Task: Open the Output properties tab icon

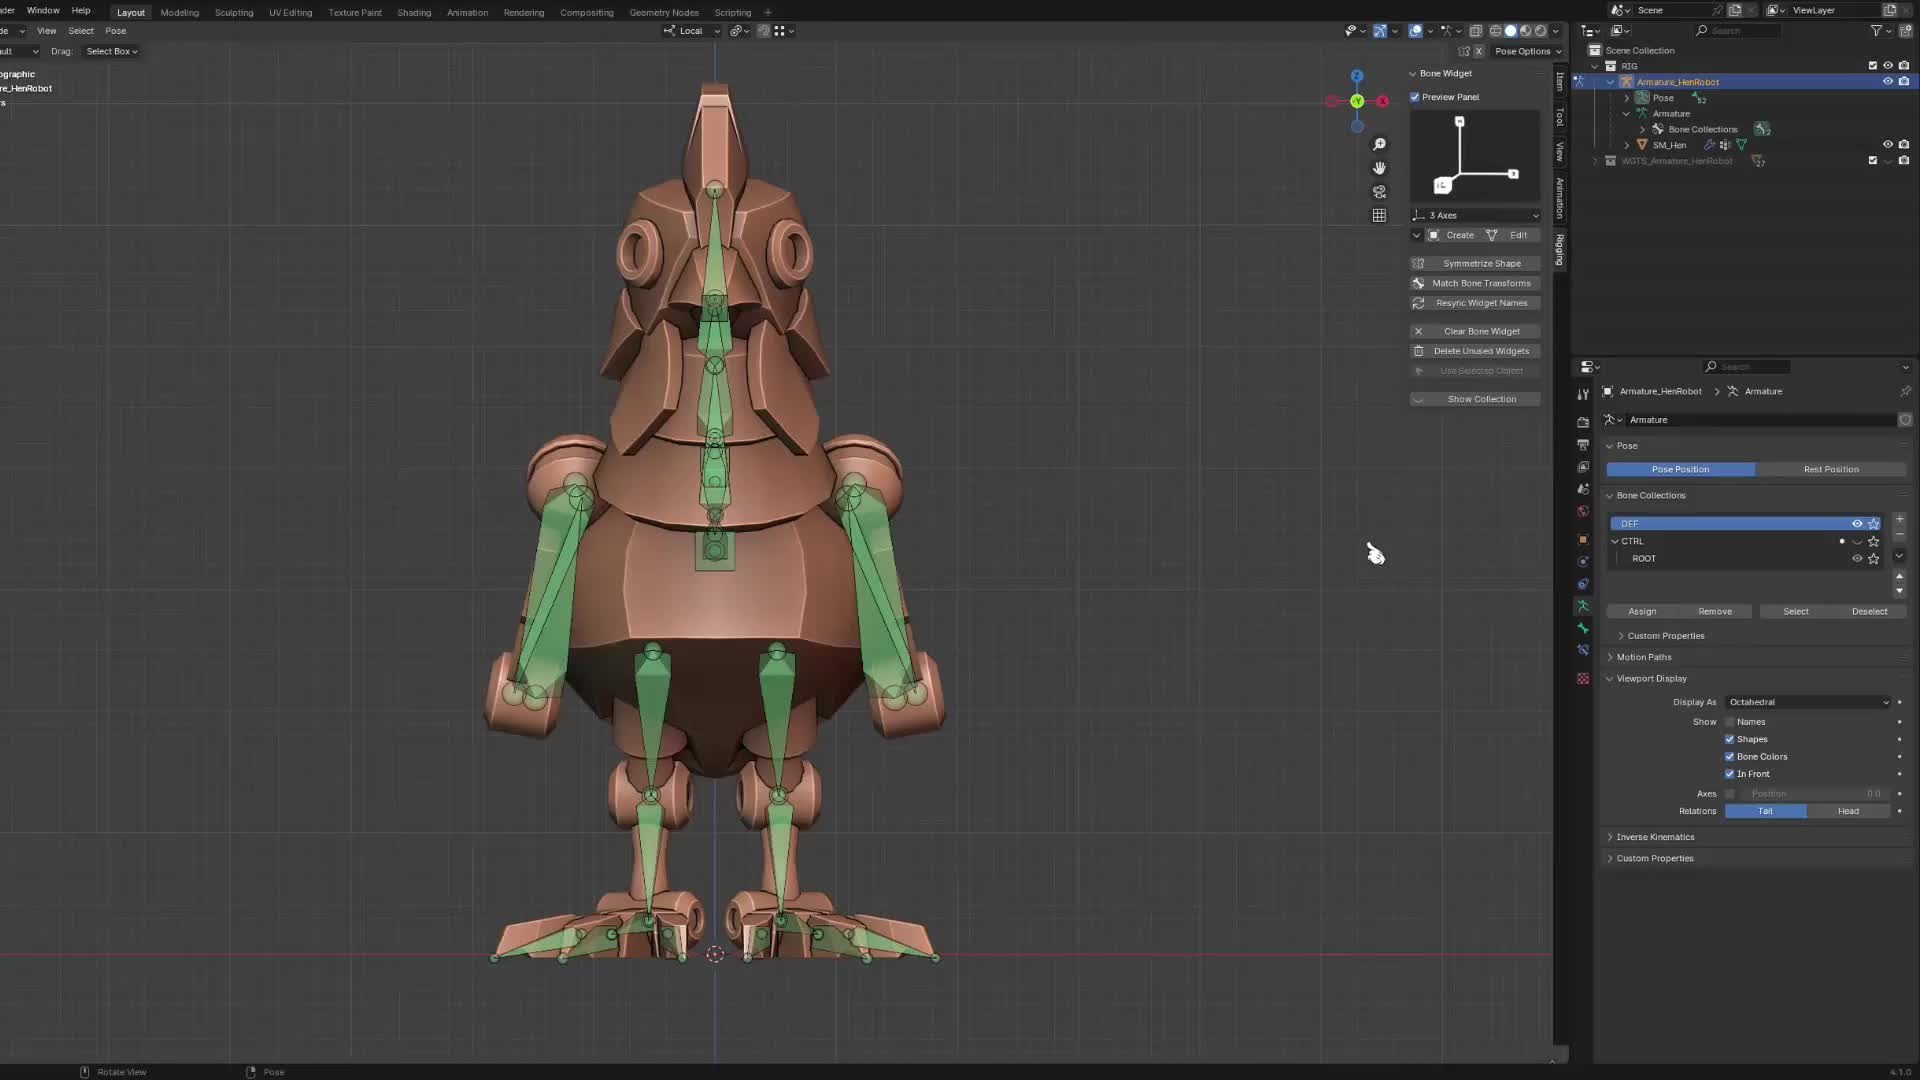Action: click(1582, 444)
